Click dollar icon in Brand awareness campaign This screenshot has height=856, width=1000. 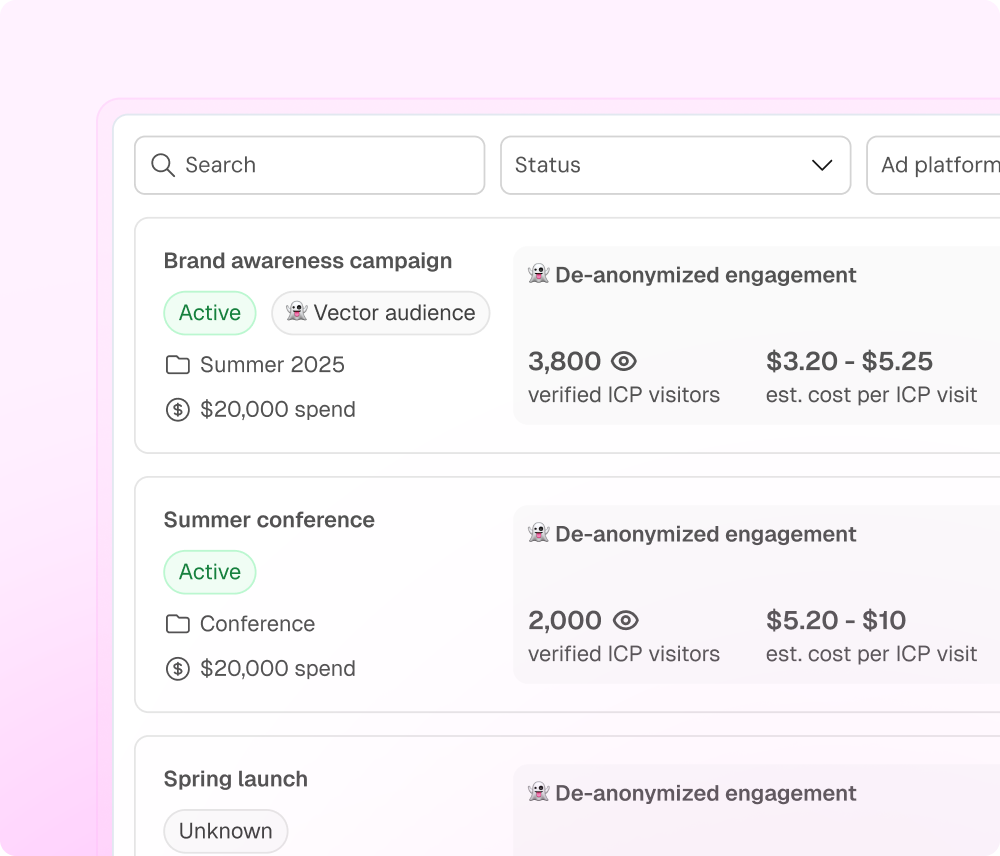(x=178, y=410)
